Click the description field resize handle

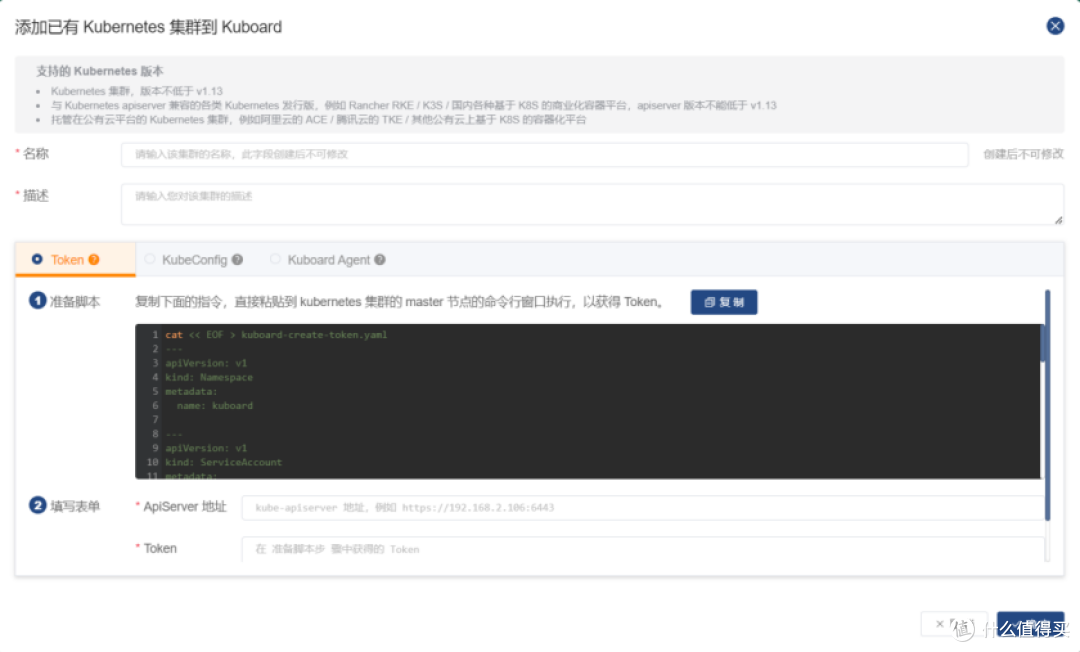click(1059, 220)
